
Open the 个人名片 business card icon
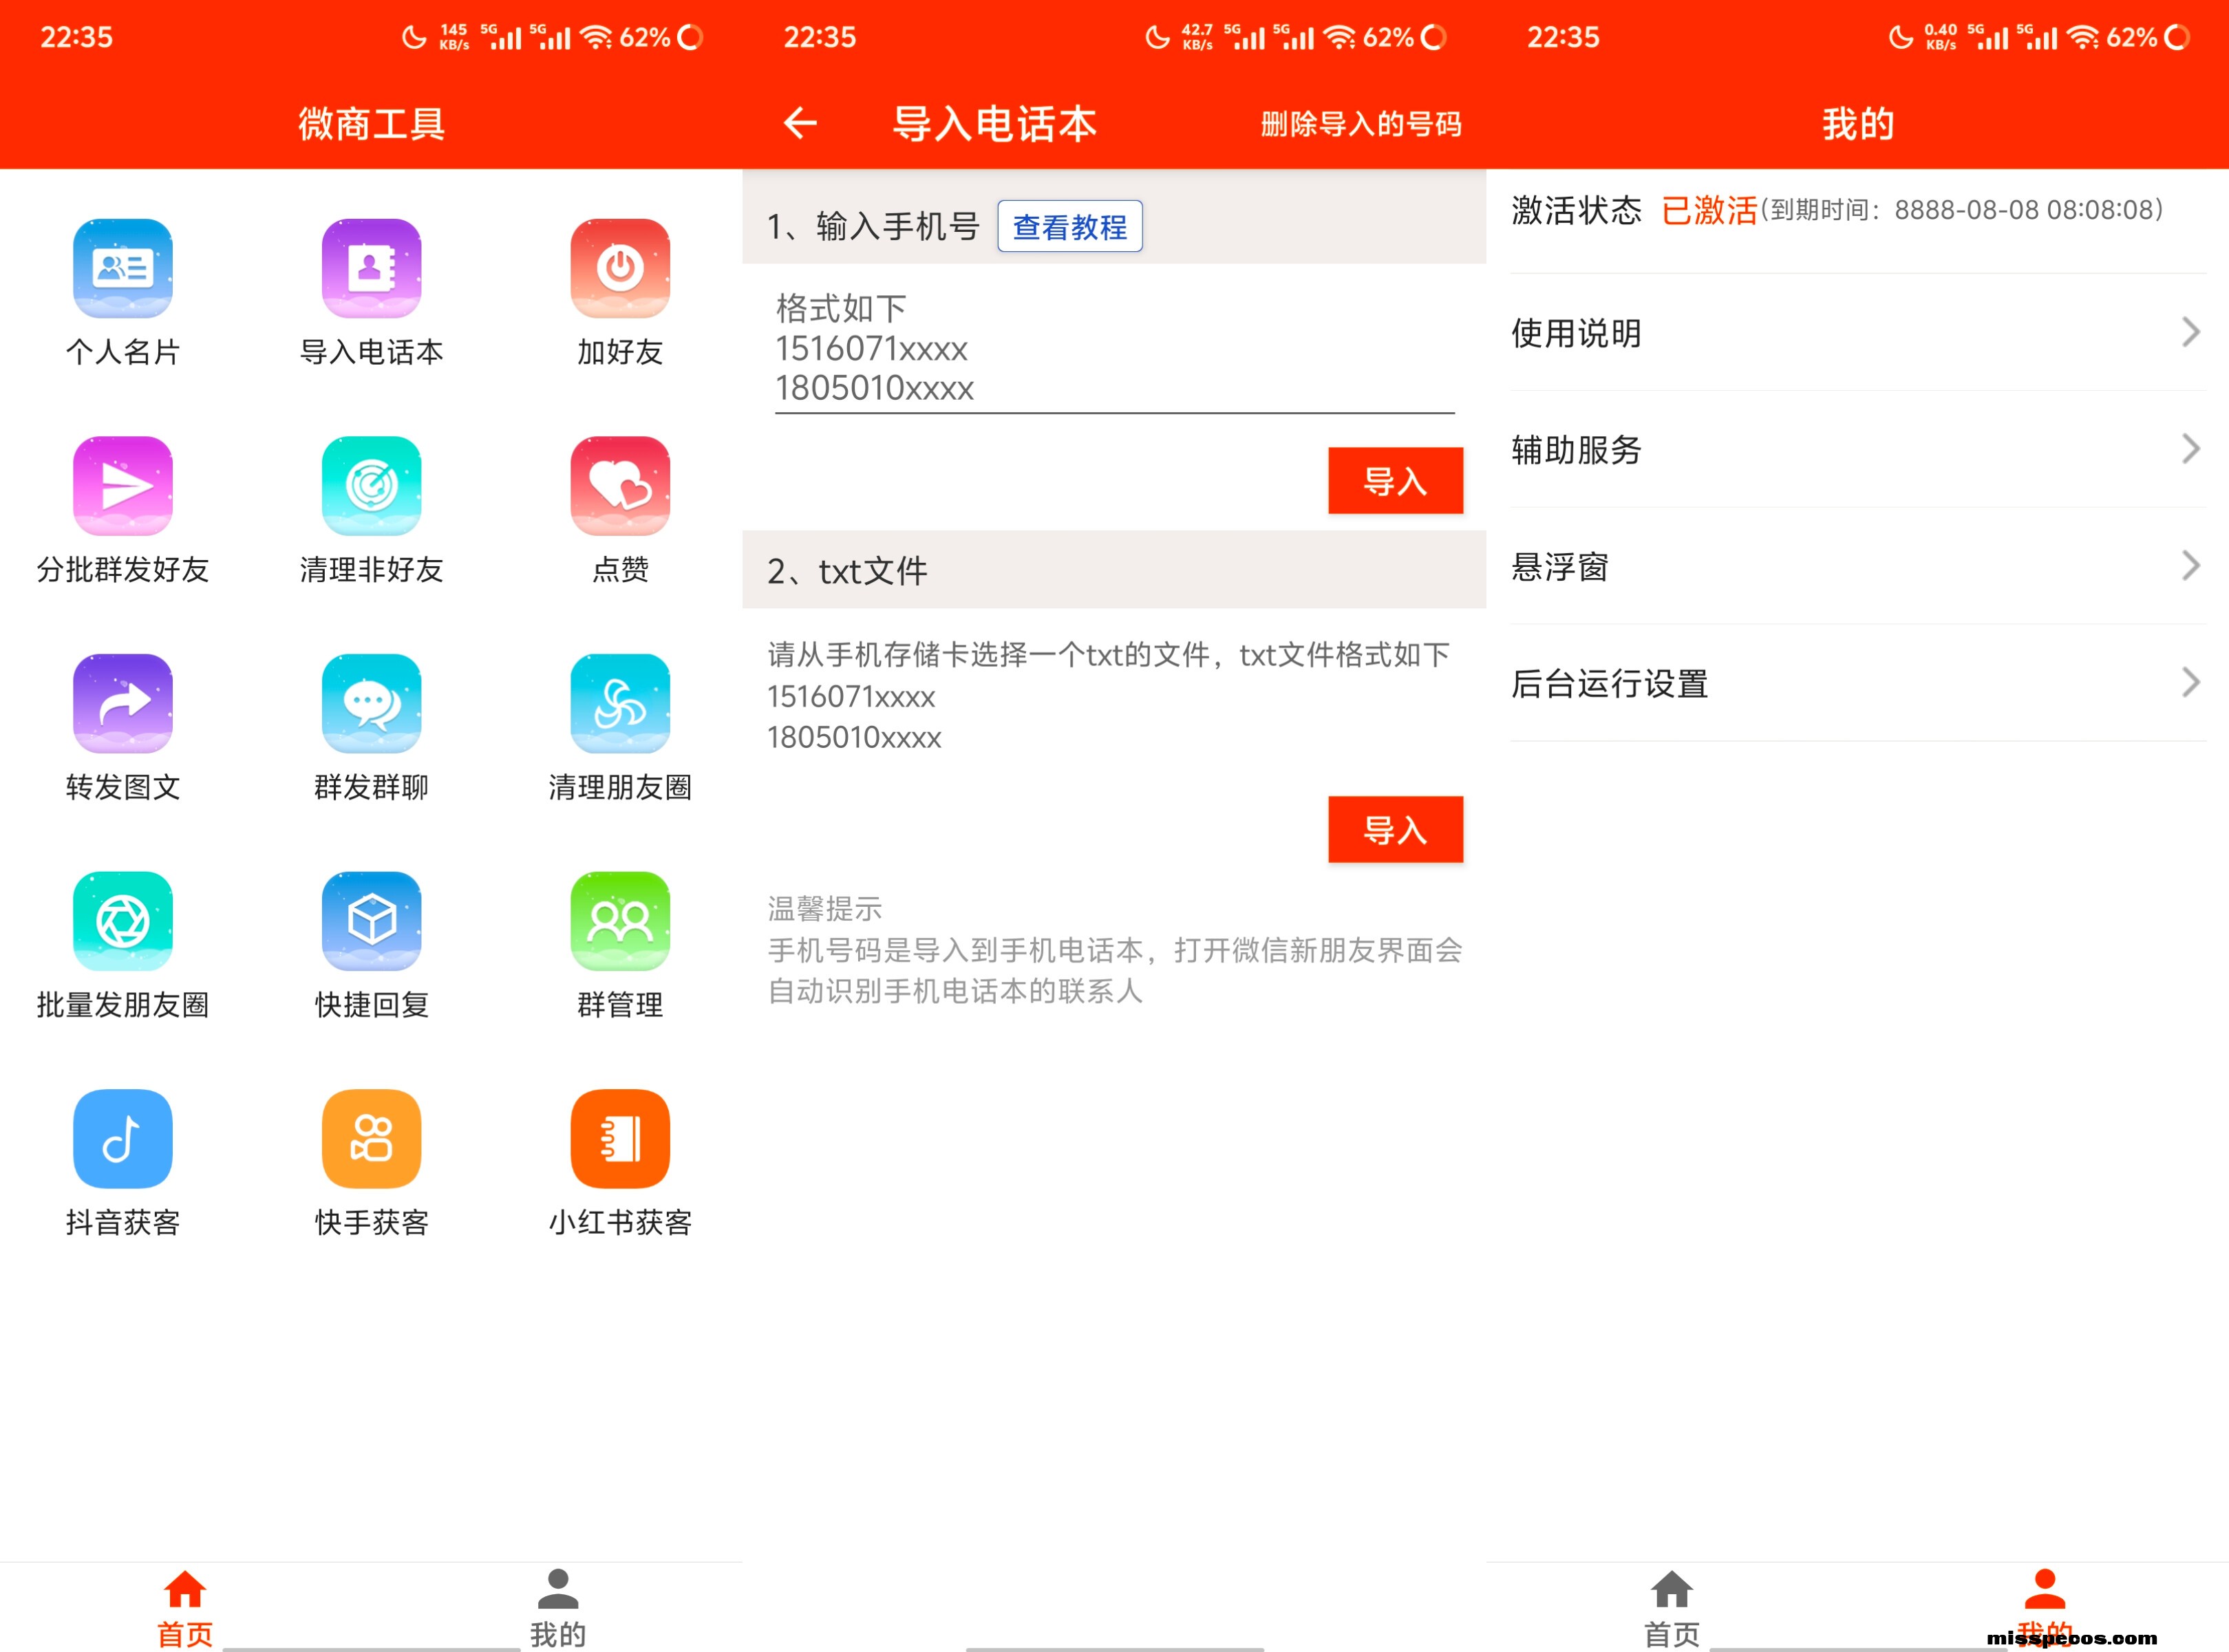click(122, 268)
